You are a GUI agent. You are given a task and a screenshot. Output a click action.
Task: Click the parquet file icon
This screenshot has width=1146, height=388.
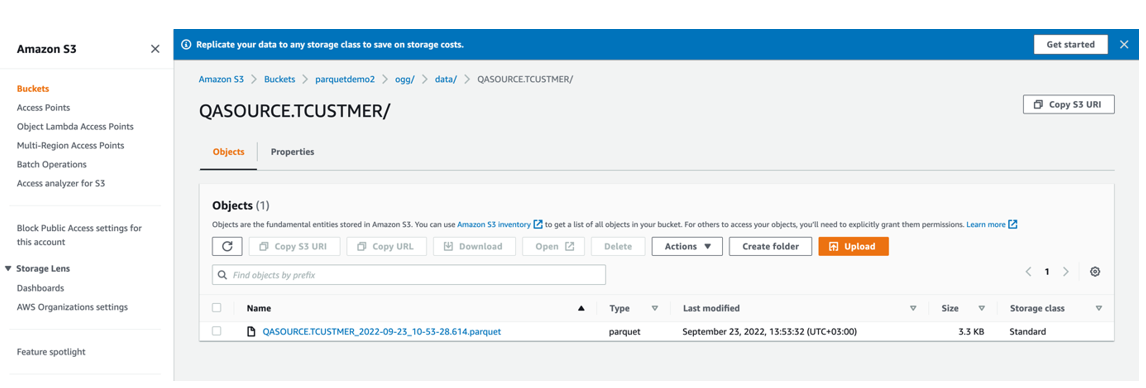point(251,332)
